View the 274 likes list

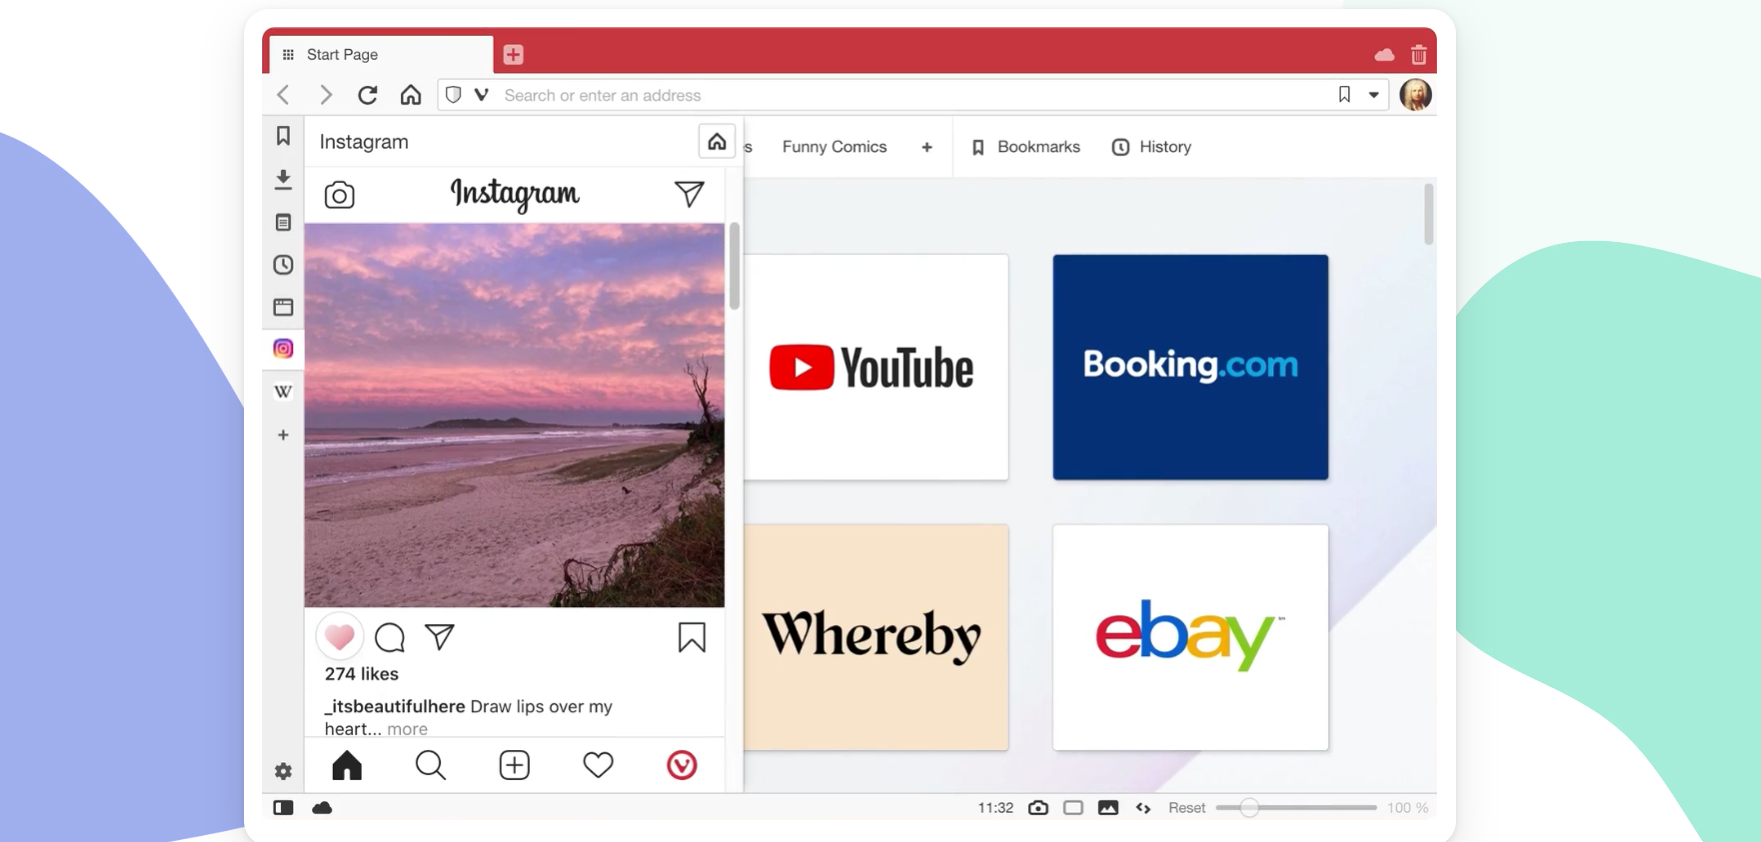(x=362, y=674)
